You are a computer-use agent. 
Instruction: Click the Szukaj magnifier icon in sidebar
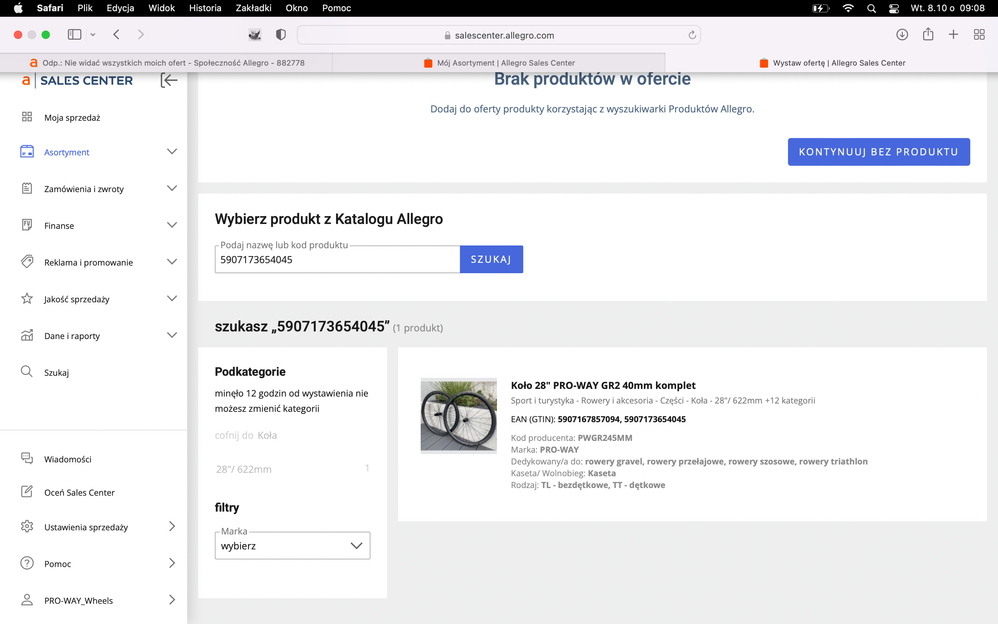27,372
